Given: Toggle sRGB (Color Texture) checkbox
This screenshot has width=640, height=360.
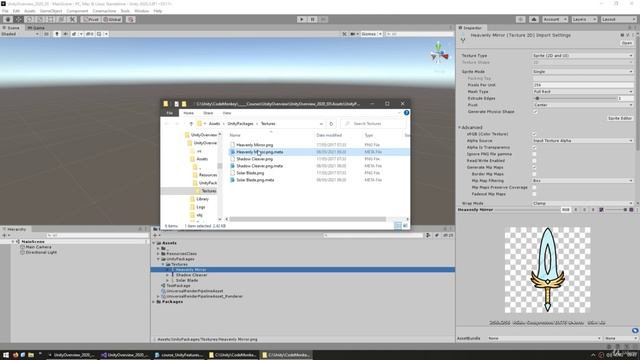Looking at the screenshot, I should coord(535,134).
